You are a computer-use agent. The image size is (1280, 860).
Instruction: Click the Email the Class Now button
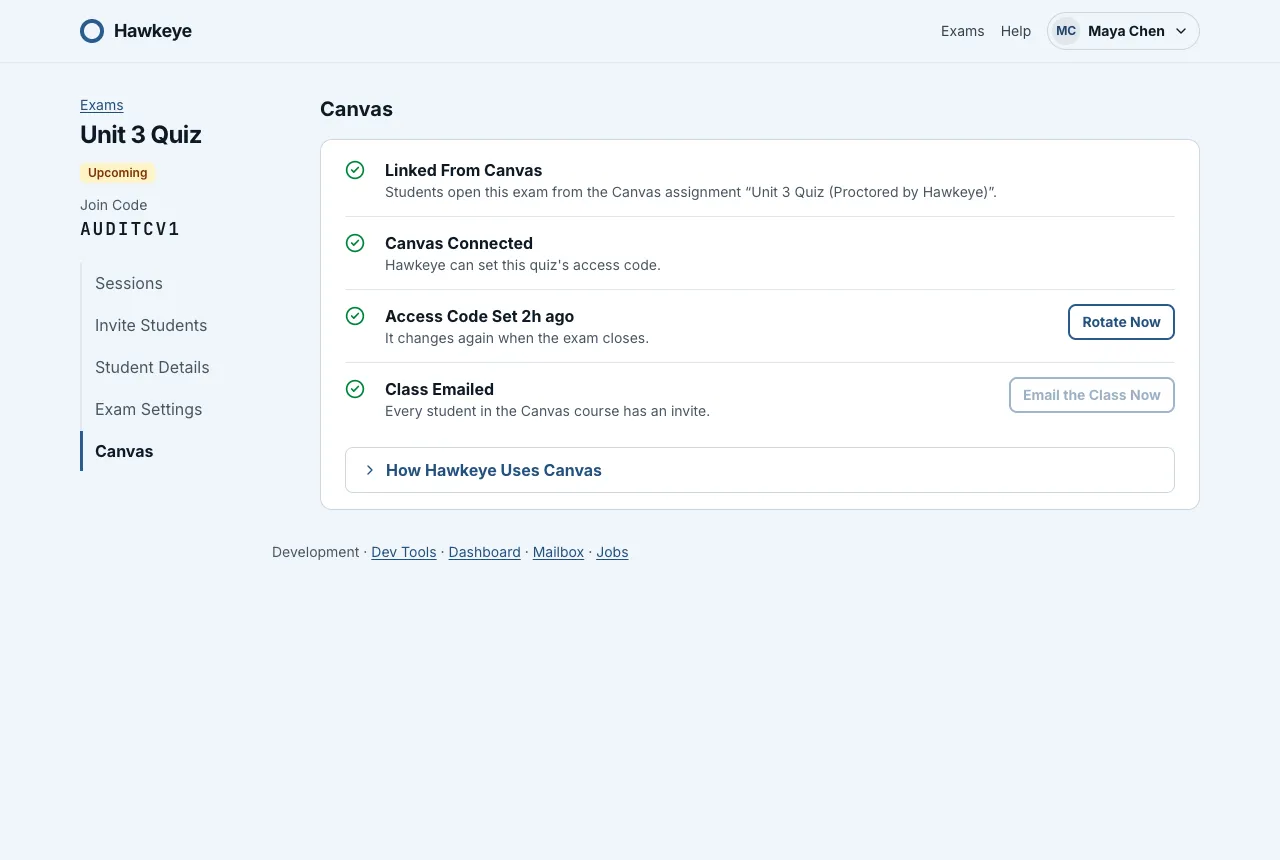1091,395
